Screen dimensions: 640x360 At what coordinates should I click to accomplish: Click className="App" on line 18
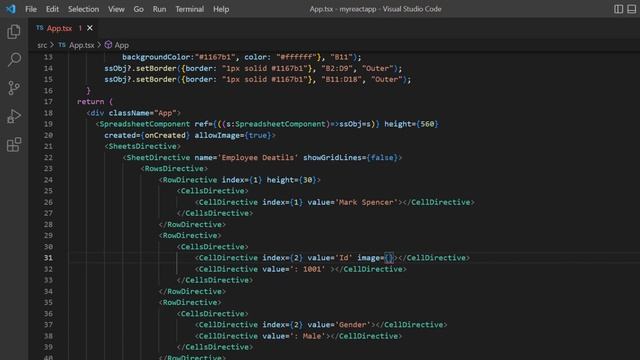(x=144, y=113)
